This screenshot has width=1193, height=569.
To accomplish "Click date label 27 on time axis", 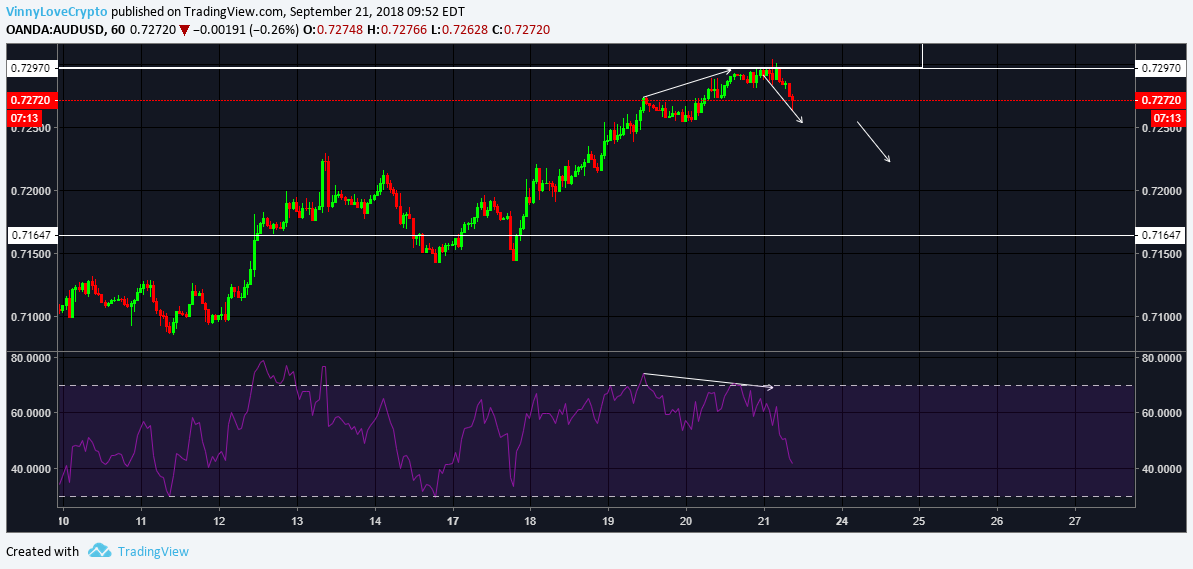I will [x=1075, y=522].
